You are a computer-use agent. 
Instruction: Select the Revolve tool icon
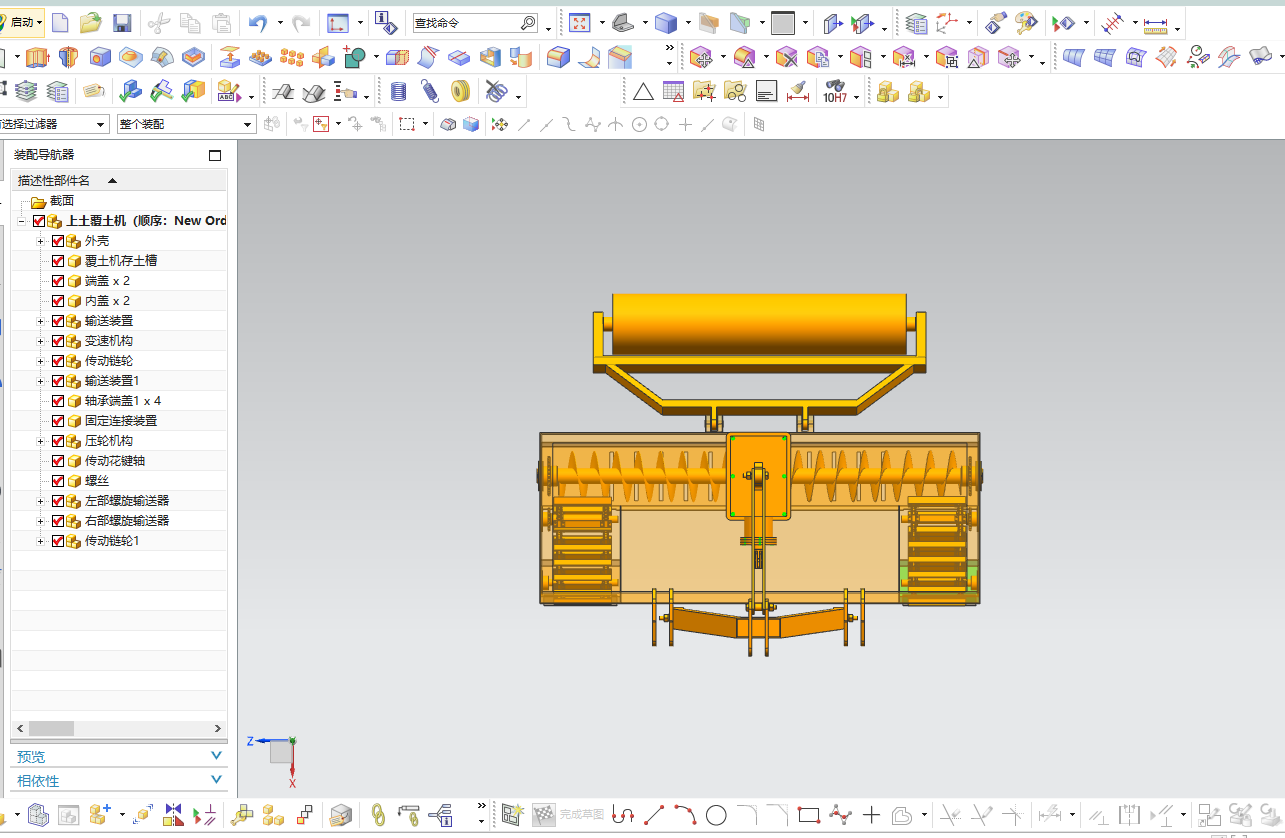68,57
